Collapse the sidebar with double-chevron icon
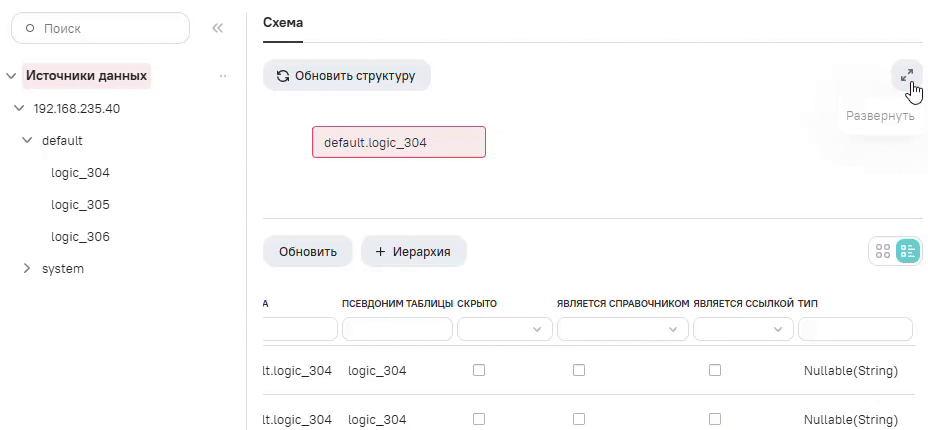This screenshot has height=430, width=928. (x=217, y=29)
